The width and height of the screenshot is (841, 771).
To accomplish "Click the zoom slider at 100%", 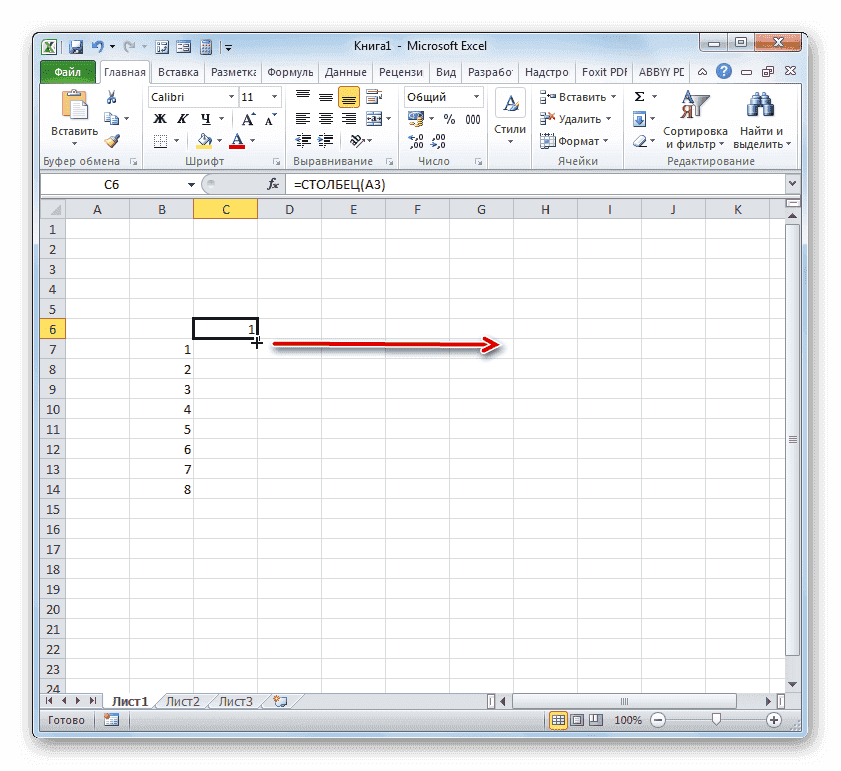I will pyautogui.click(x=715, y=719).
